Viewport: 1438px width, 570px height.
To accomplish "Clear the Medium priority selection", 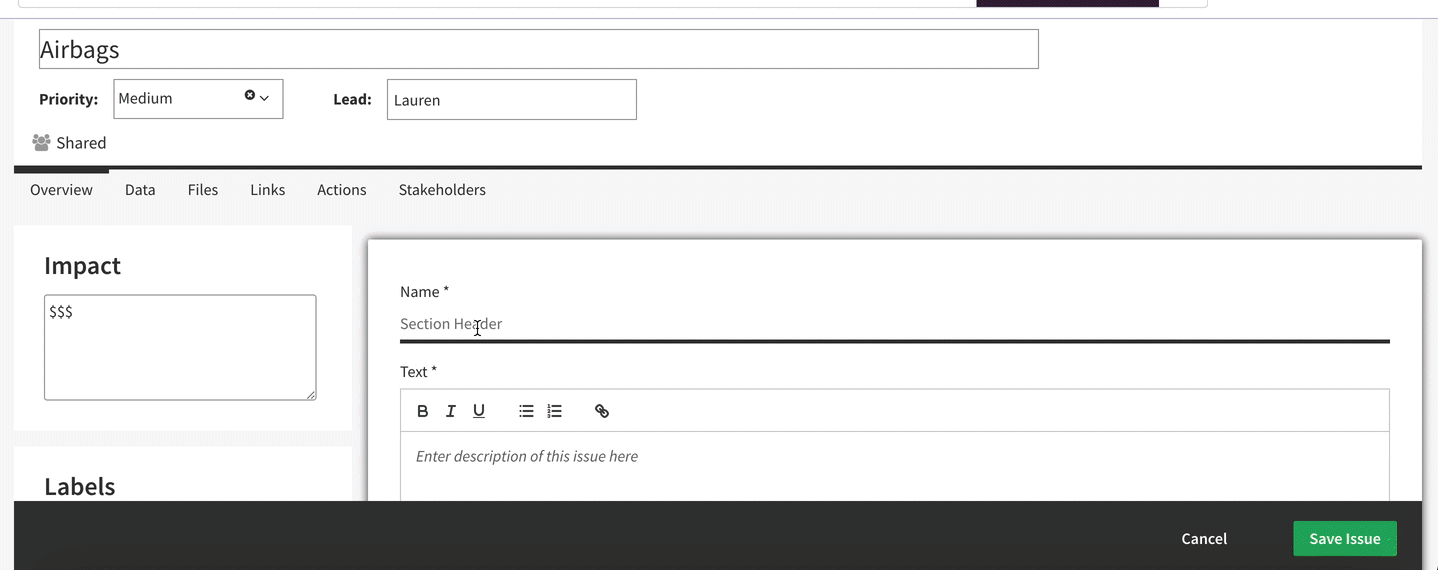I will pyautogui.click(x=250, y=95).
